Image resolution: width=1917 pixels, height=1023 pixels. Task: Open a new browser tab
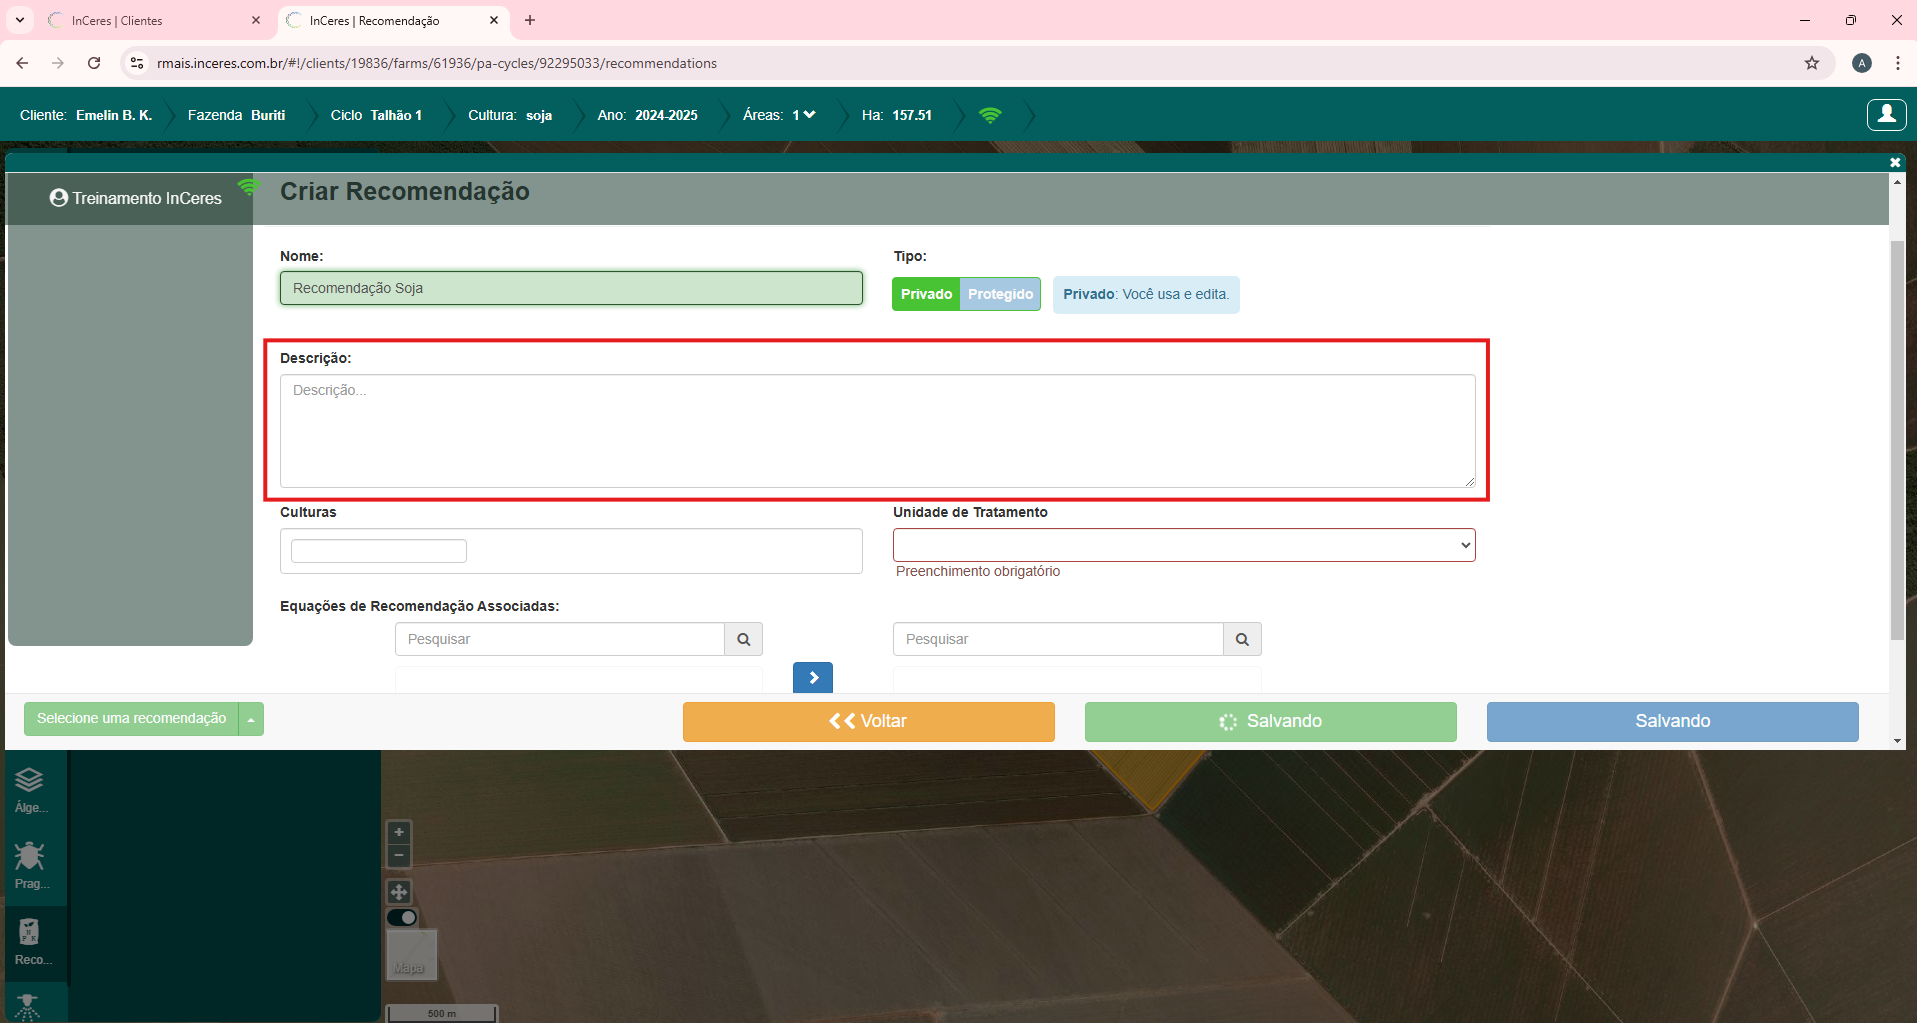pyautogui.click(x=530, y=20)
